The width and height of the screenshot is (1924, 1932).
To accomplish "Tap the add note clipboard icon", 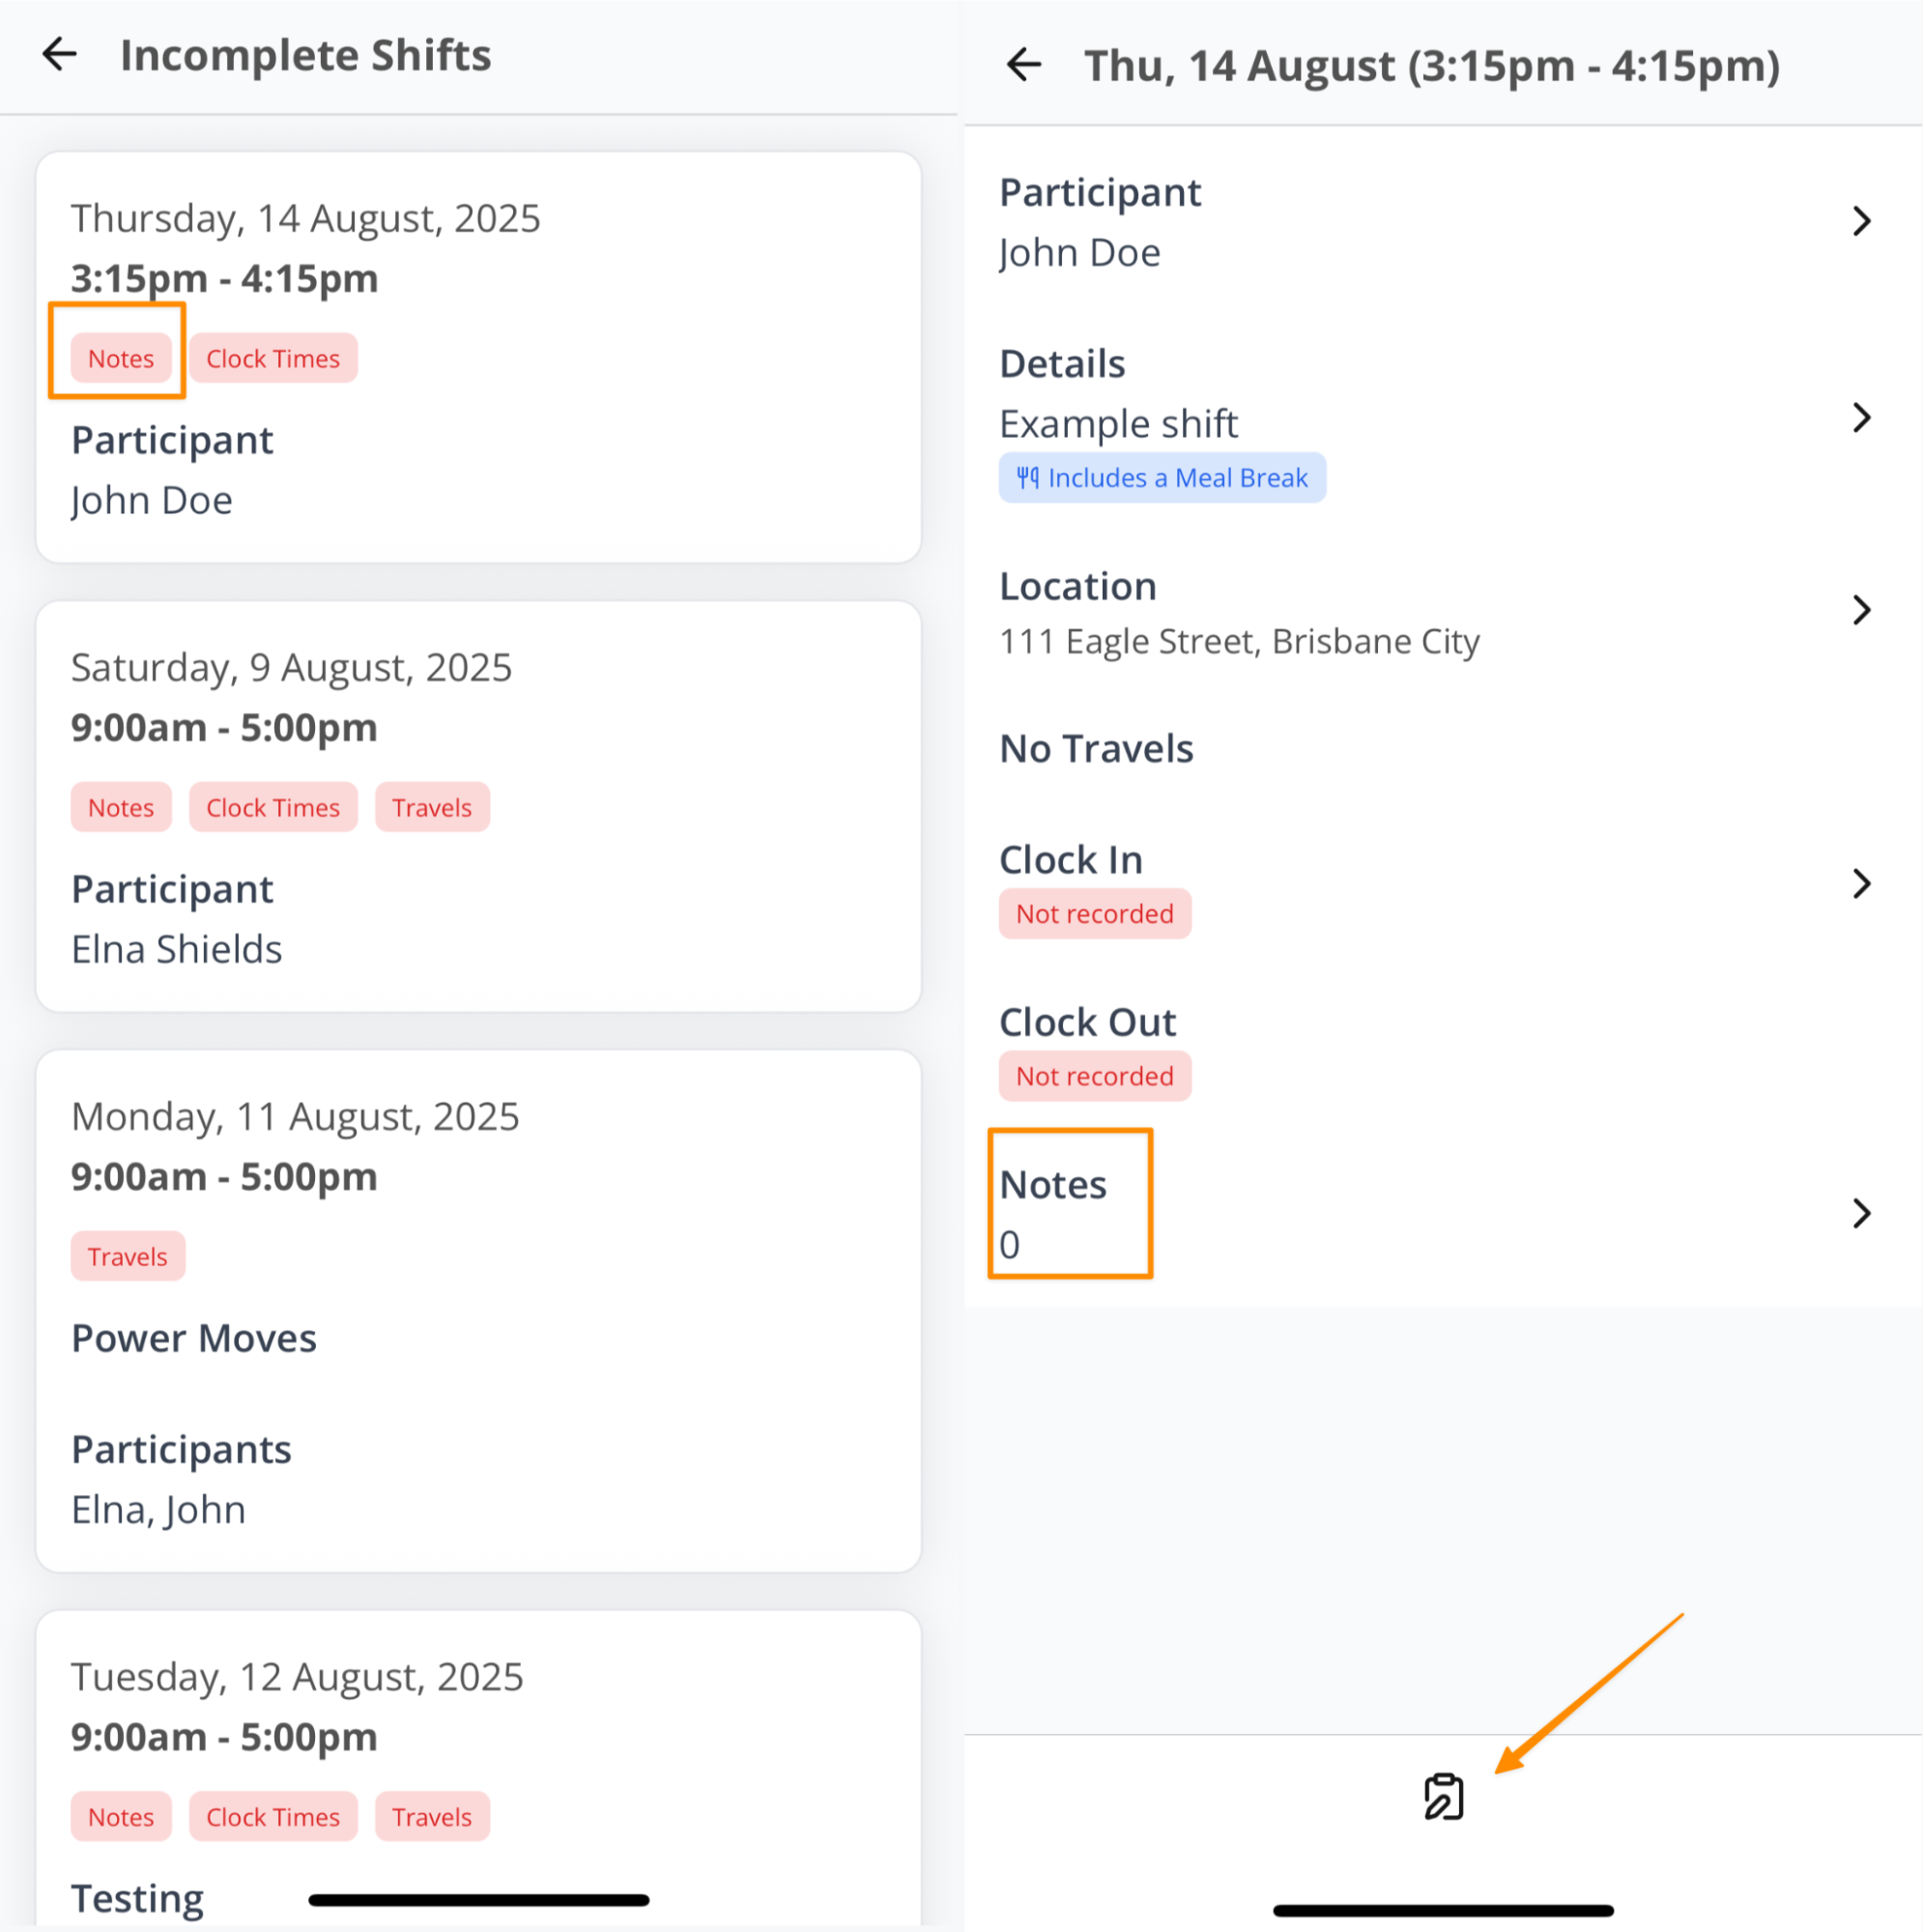I will [x=1443, y=1796].
